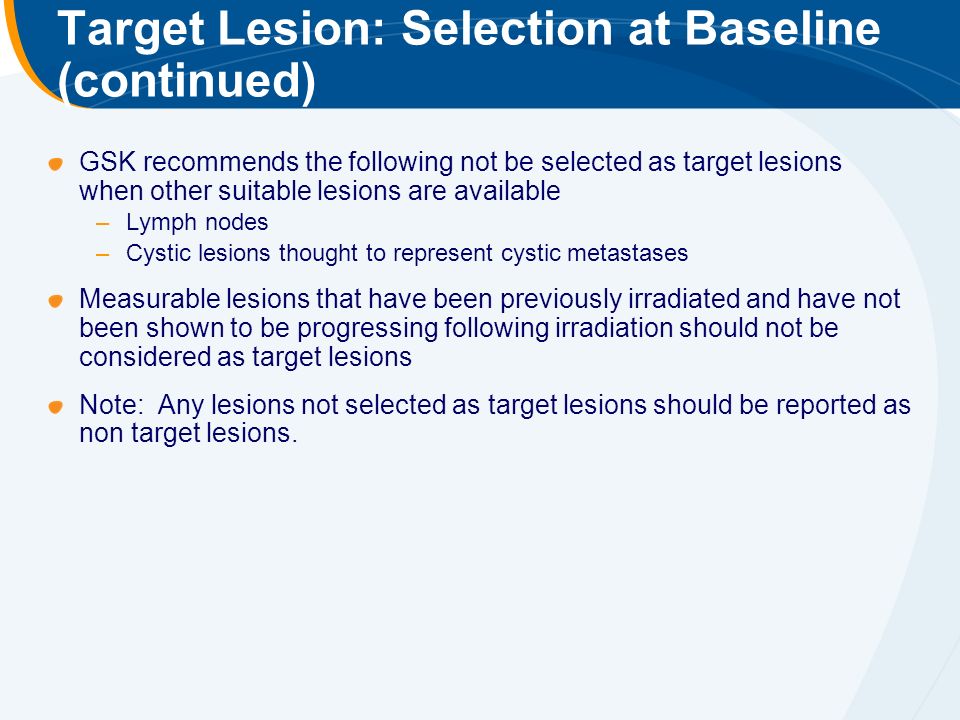960x720 pixels.
Task: Click 'when other suitable lesions are available' text
Action: coord(320,191)
